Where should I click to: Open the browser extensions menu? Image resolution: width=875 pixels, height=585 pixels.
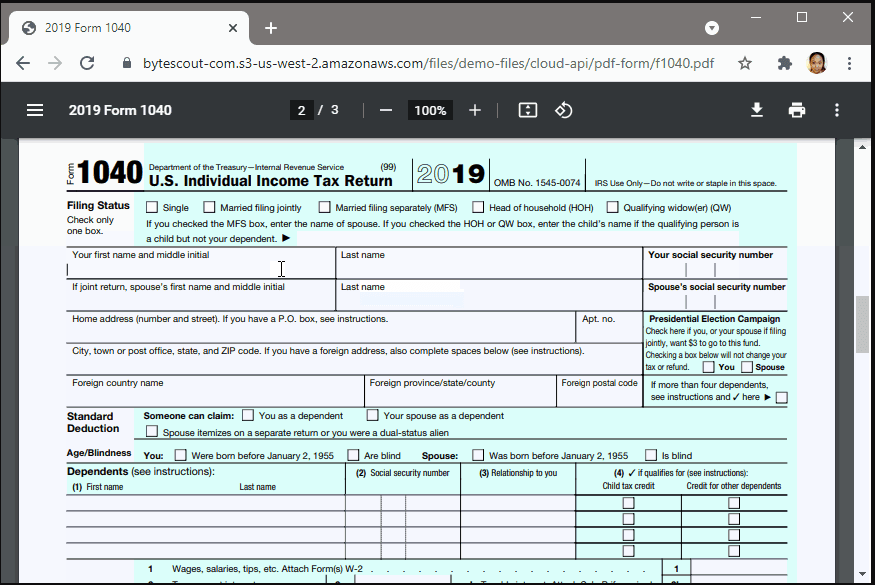point(784,62)
